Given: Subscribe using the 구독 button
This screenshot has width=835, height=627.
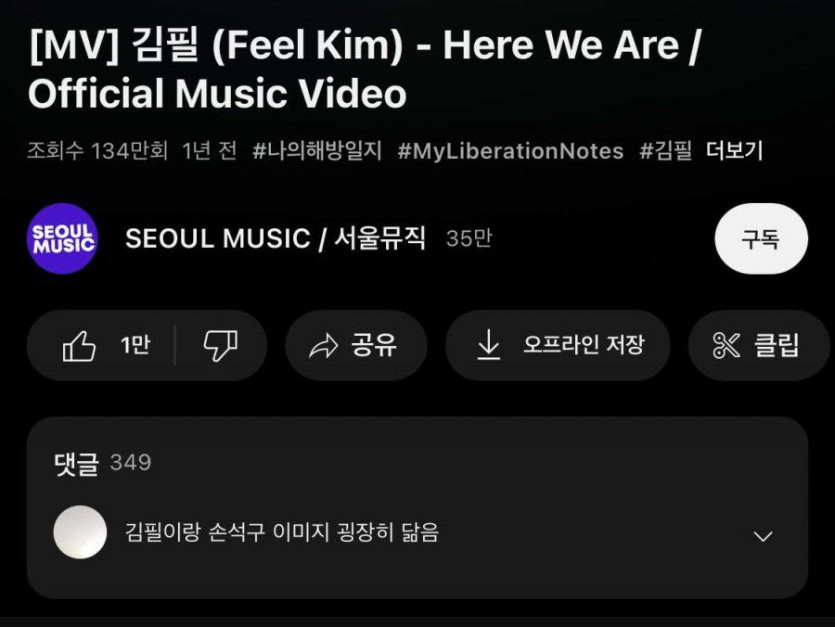Looking at the screenshot, I should [x=761, y=239].
